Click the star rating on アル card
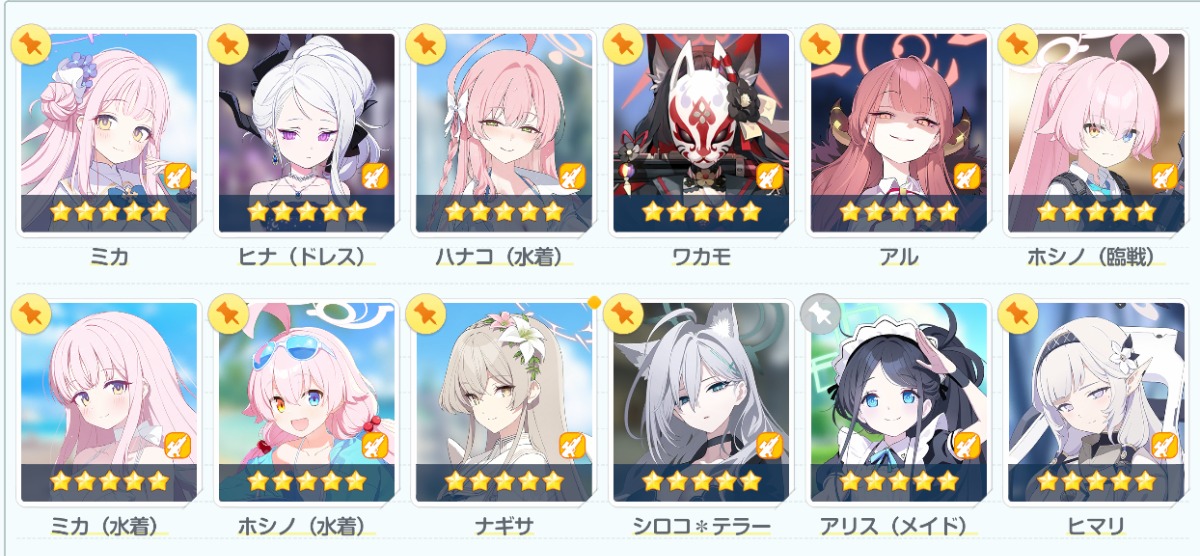This screenshot has width=1200, height=556. pyautogui.click(x=899, y=212)
